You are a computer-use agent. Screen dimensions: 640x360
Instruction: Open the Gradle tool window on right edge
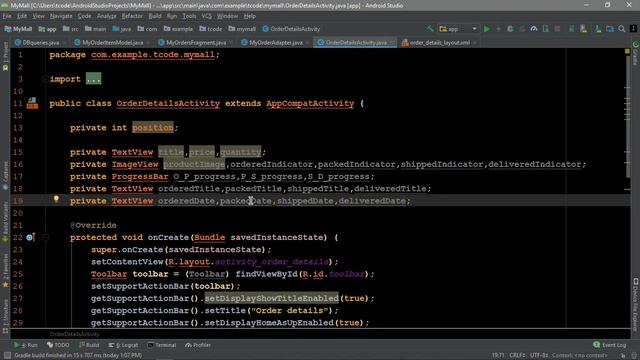636,53
